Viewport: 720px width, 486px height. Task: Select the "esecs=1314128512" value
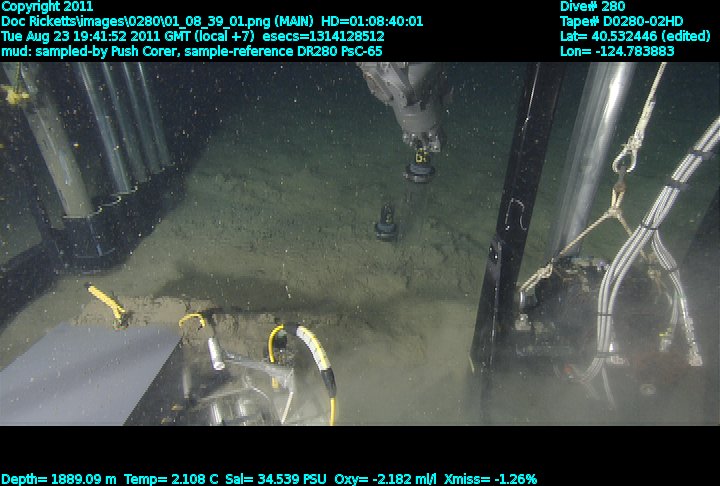coord(323,36)
